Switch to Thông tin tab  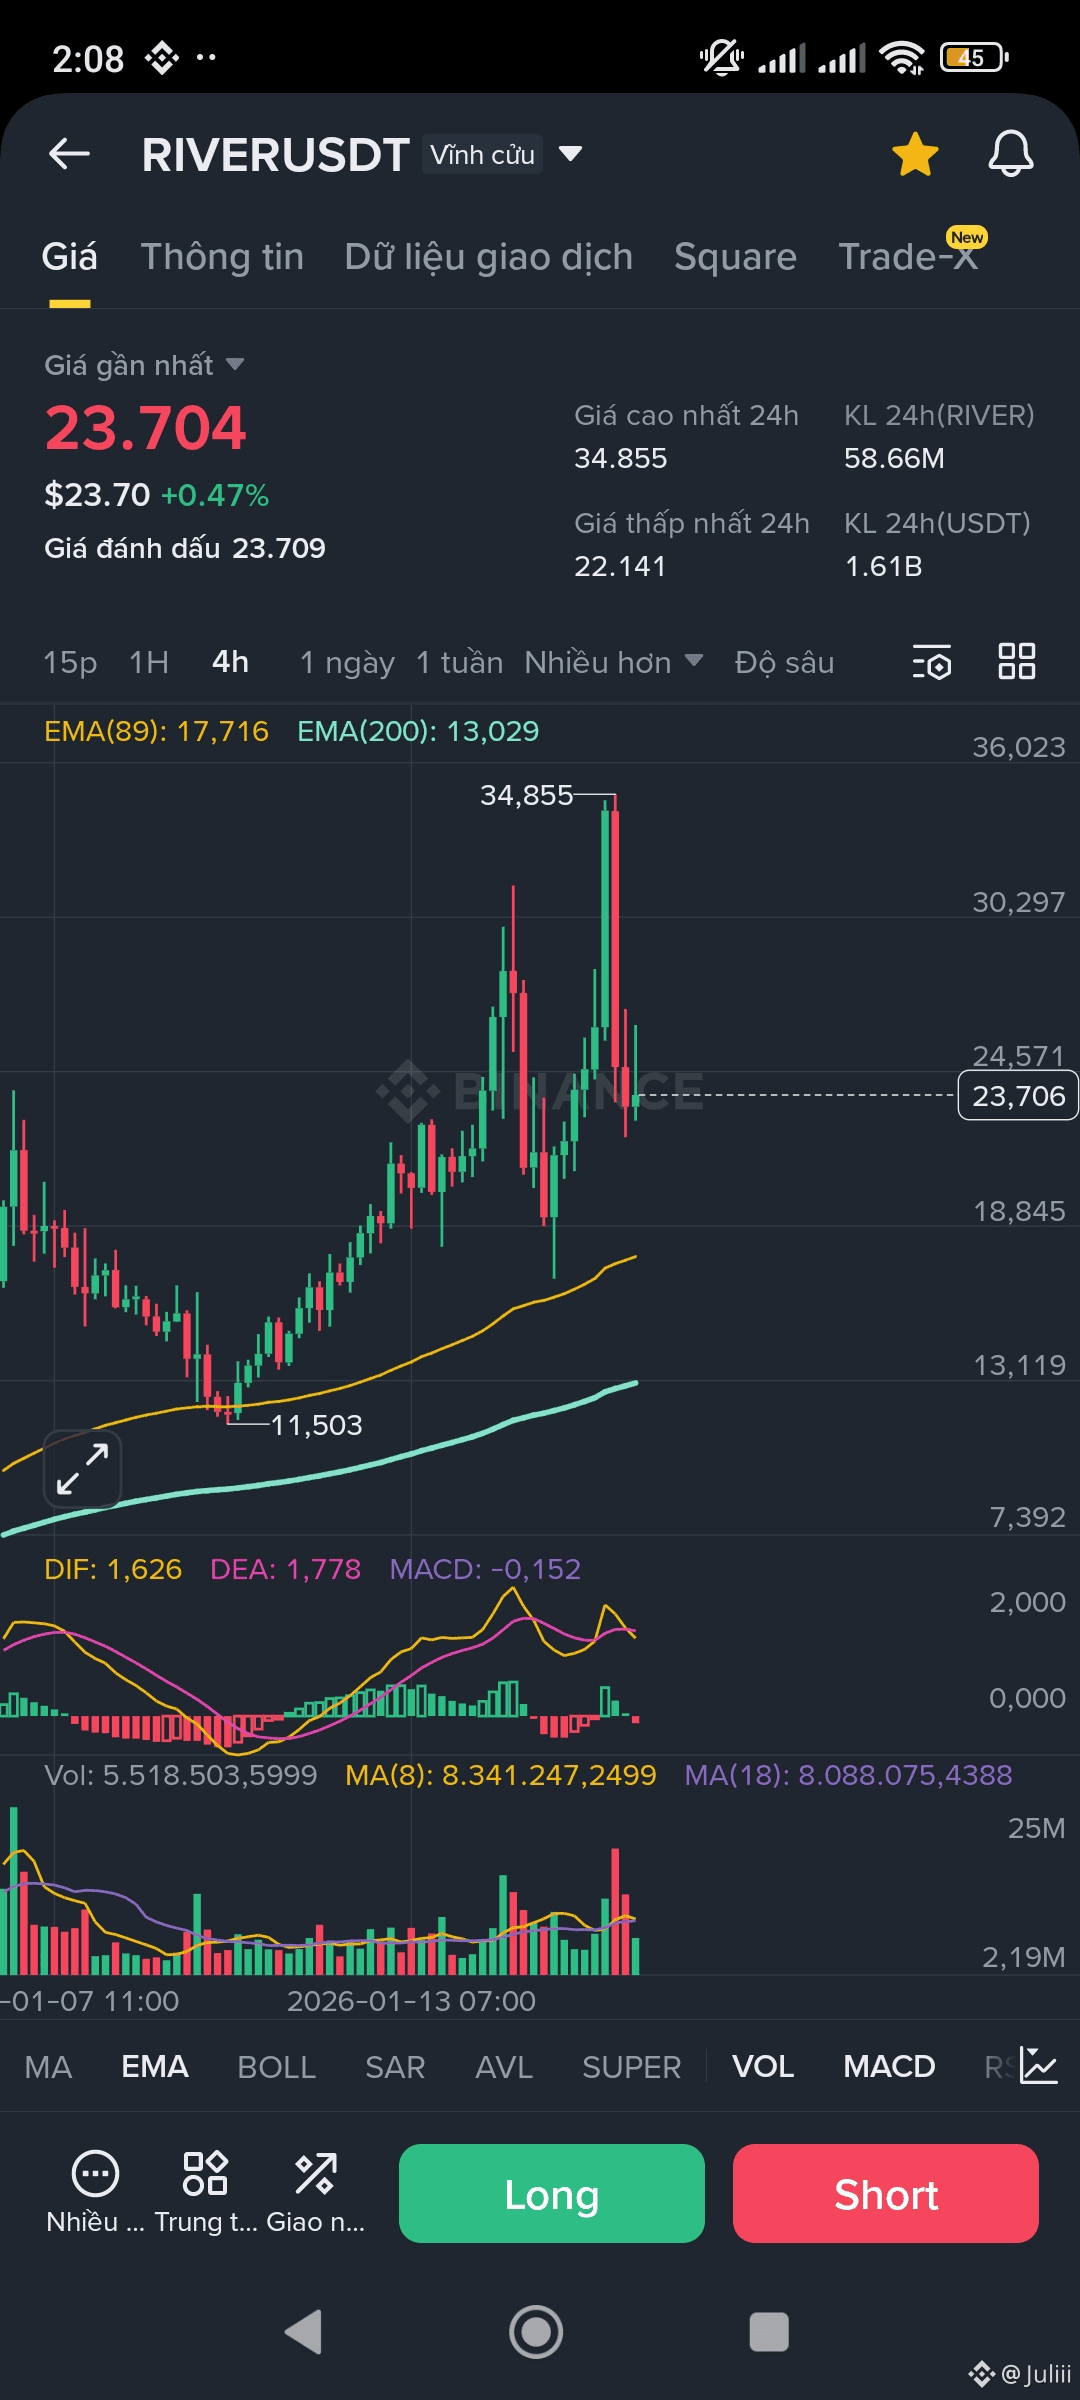coord(222,257)
